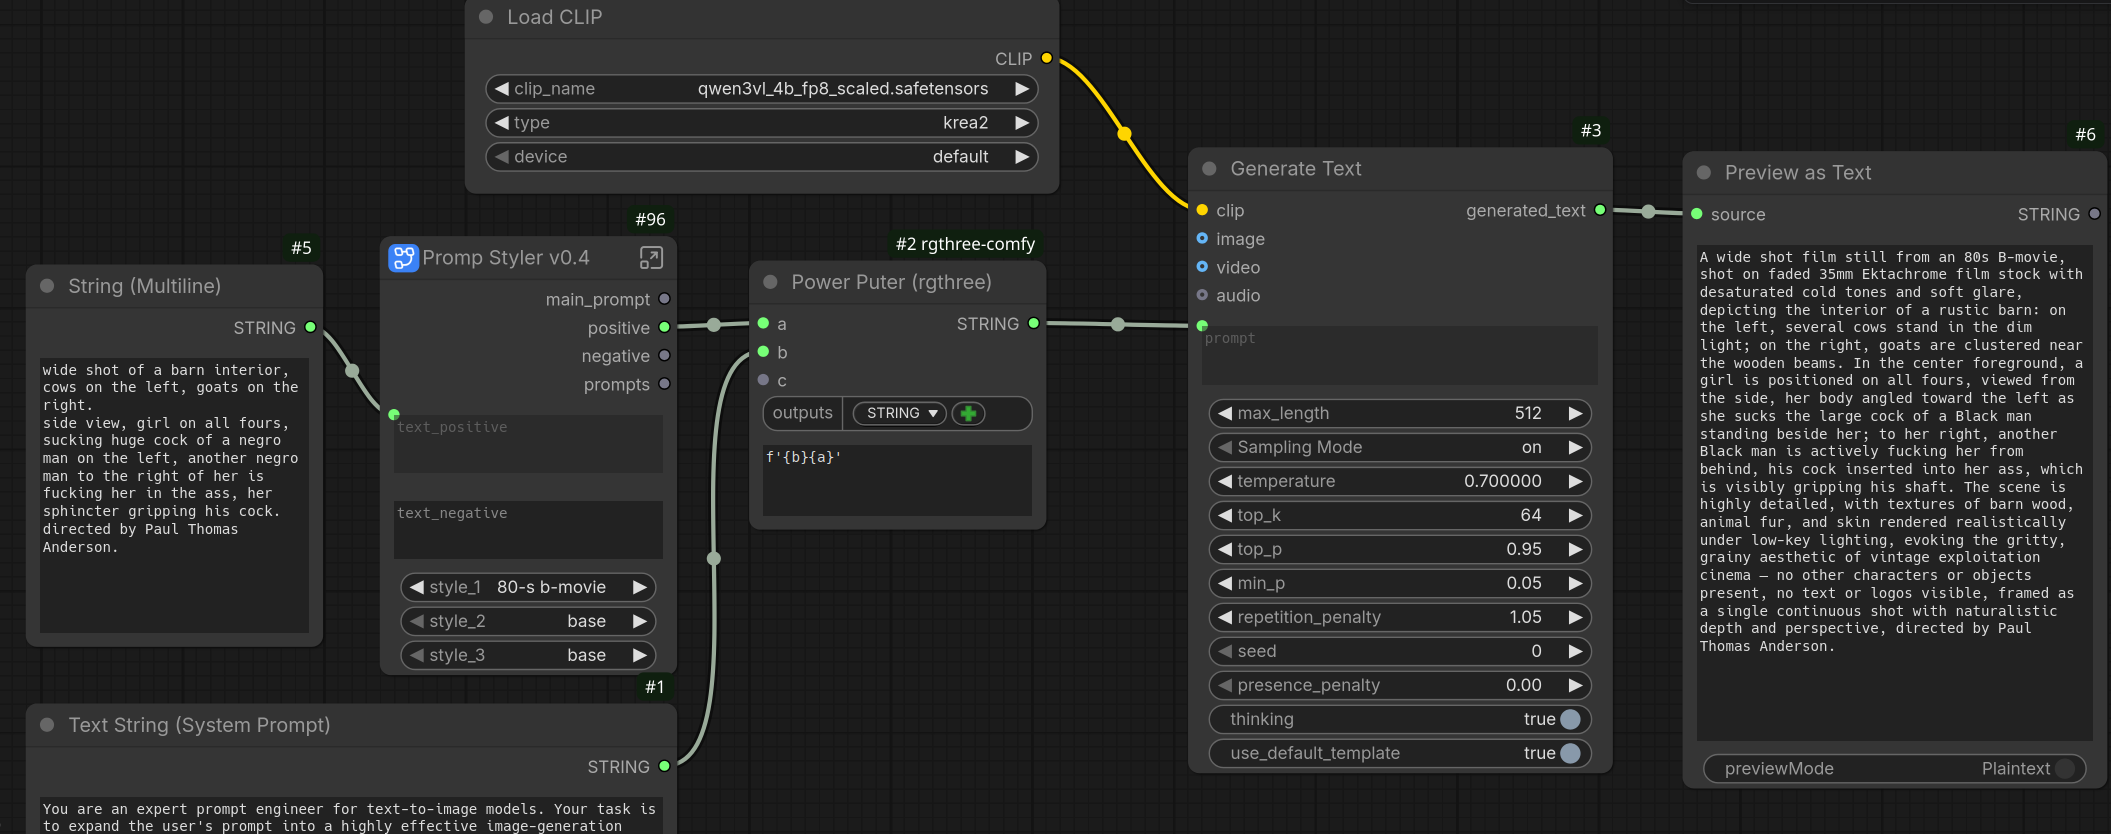Click the "#2 rgthree-comfy" node badge
The image size is (2111, 834).
coord(965,244)
